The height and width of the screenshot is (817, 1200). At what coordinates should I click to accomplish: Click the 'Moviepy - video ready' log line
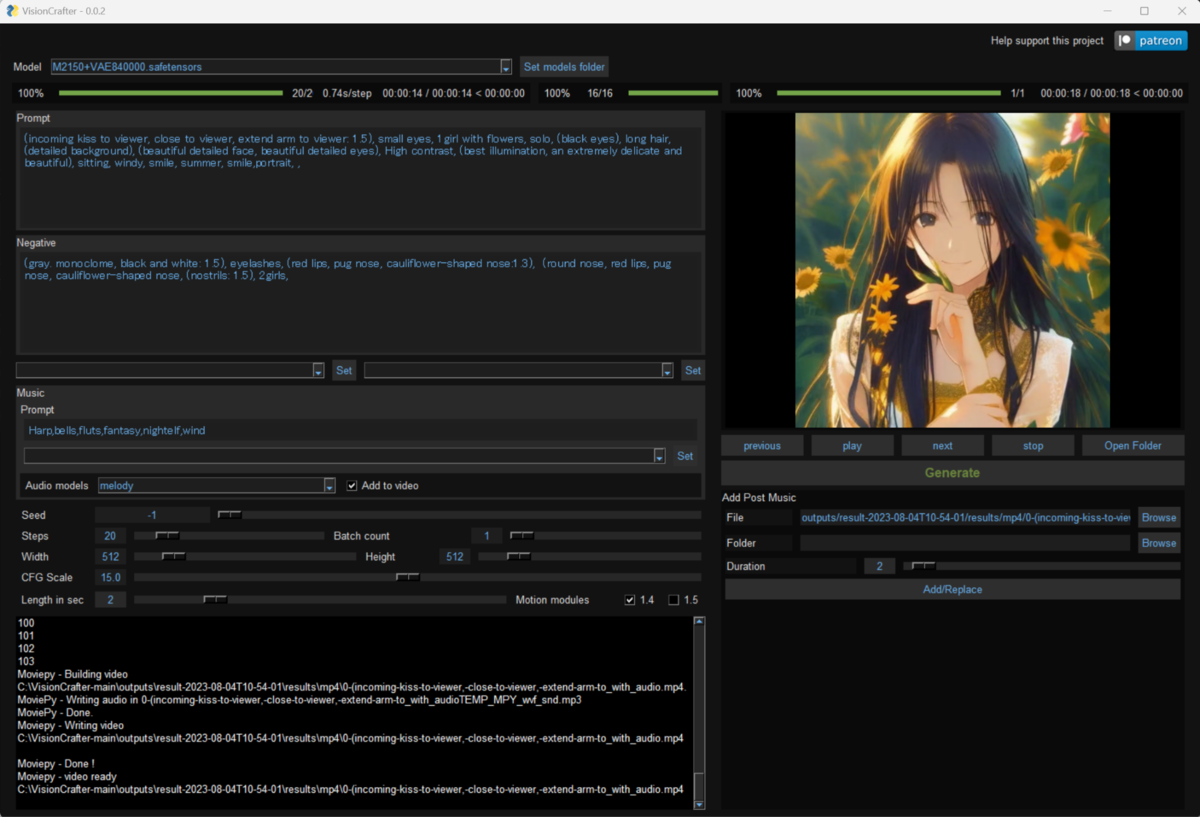click(x=67, y=777)
